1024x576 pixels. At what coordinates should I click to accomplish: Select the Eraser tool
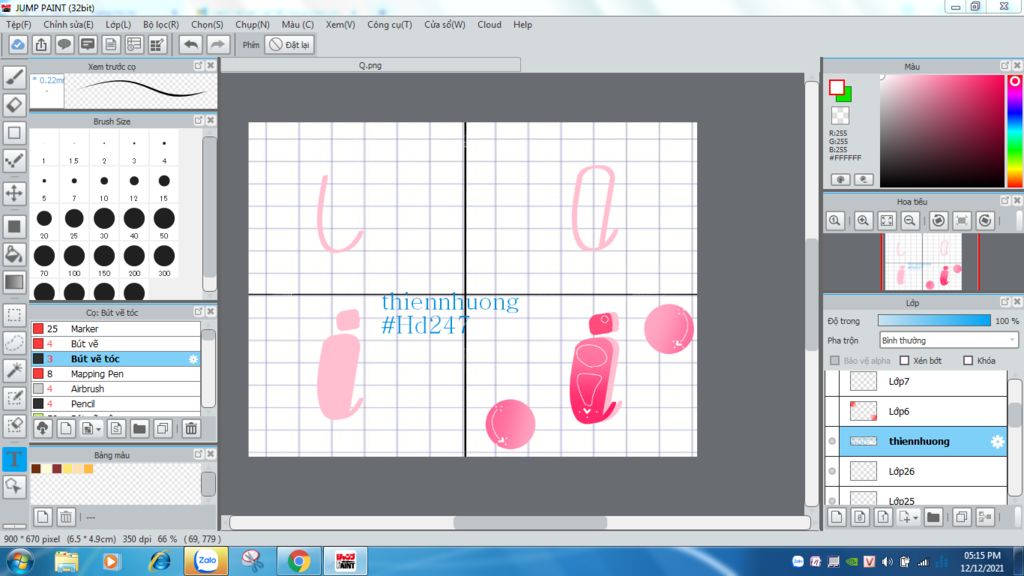tap(14, 105)
